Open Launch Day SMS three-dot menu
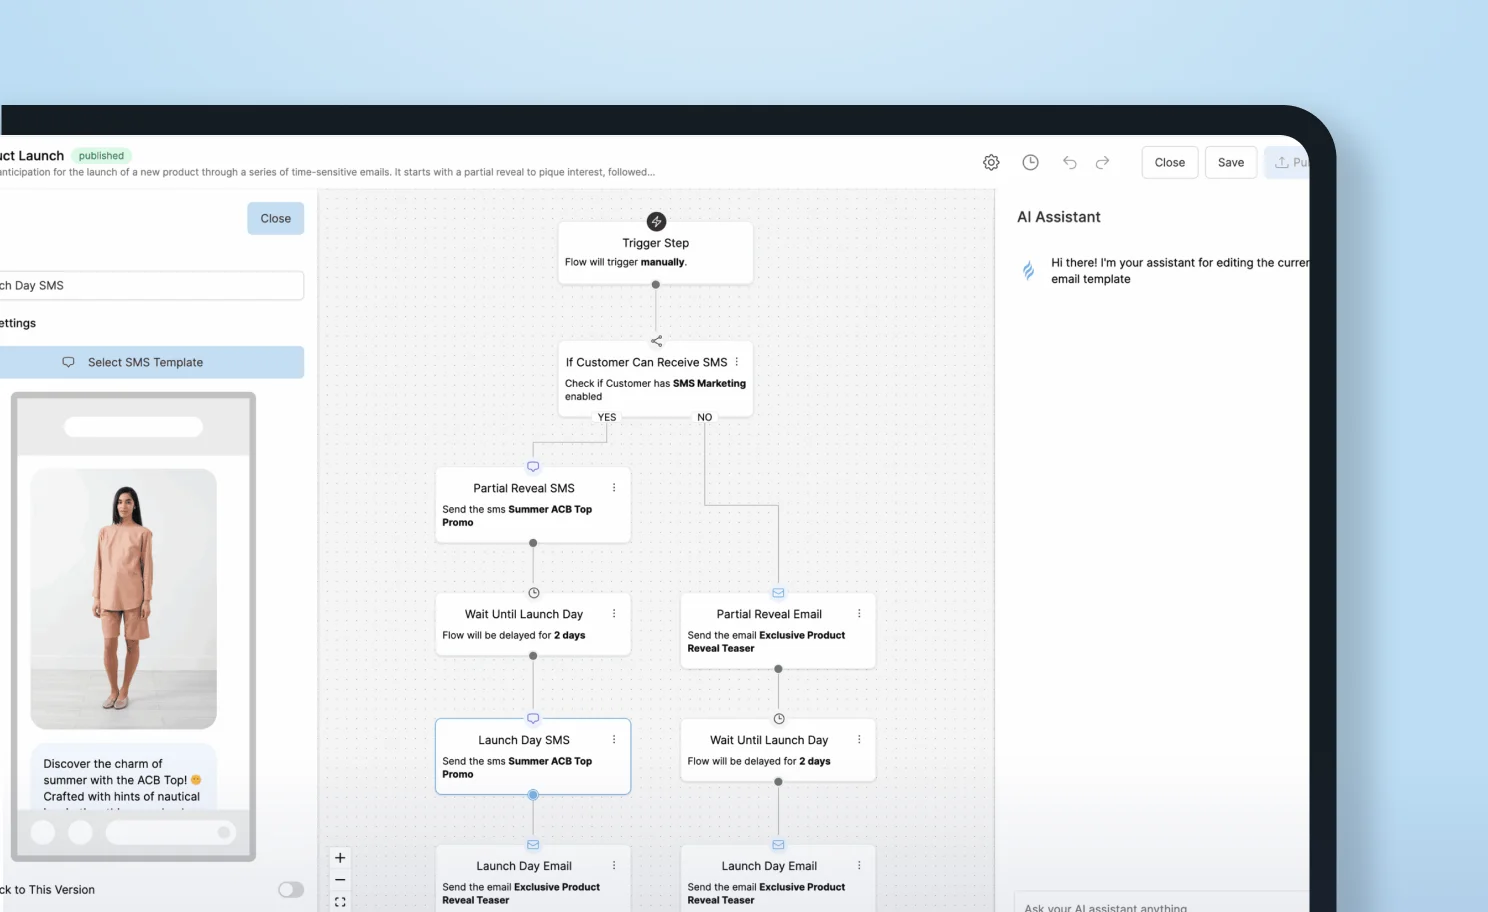Screen dimensions: 1488x912 coord(614,740)
